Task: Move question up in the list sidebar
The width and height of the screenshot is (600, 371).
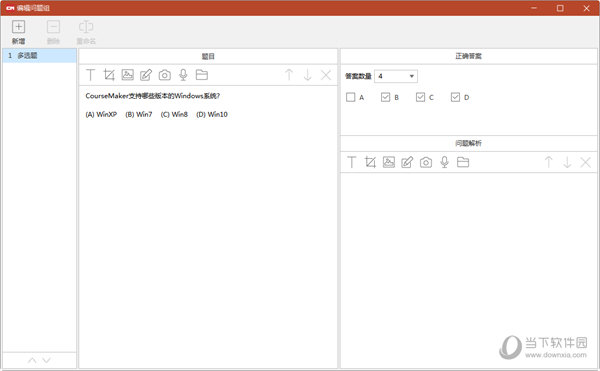Action: click(33, 360)
